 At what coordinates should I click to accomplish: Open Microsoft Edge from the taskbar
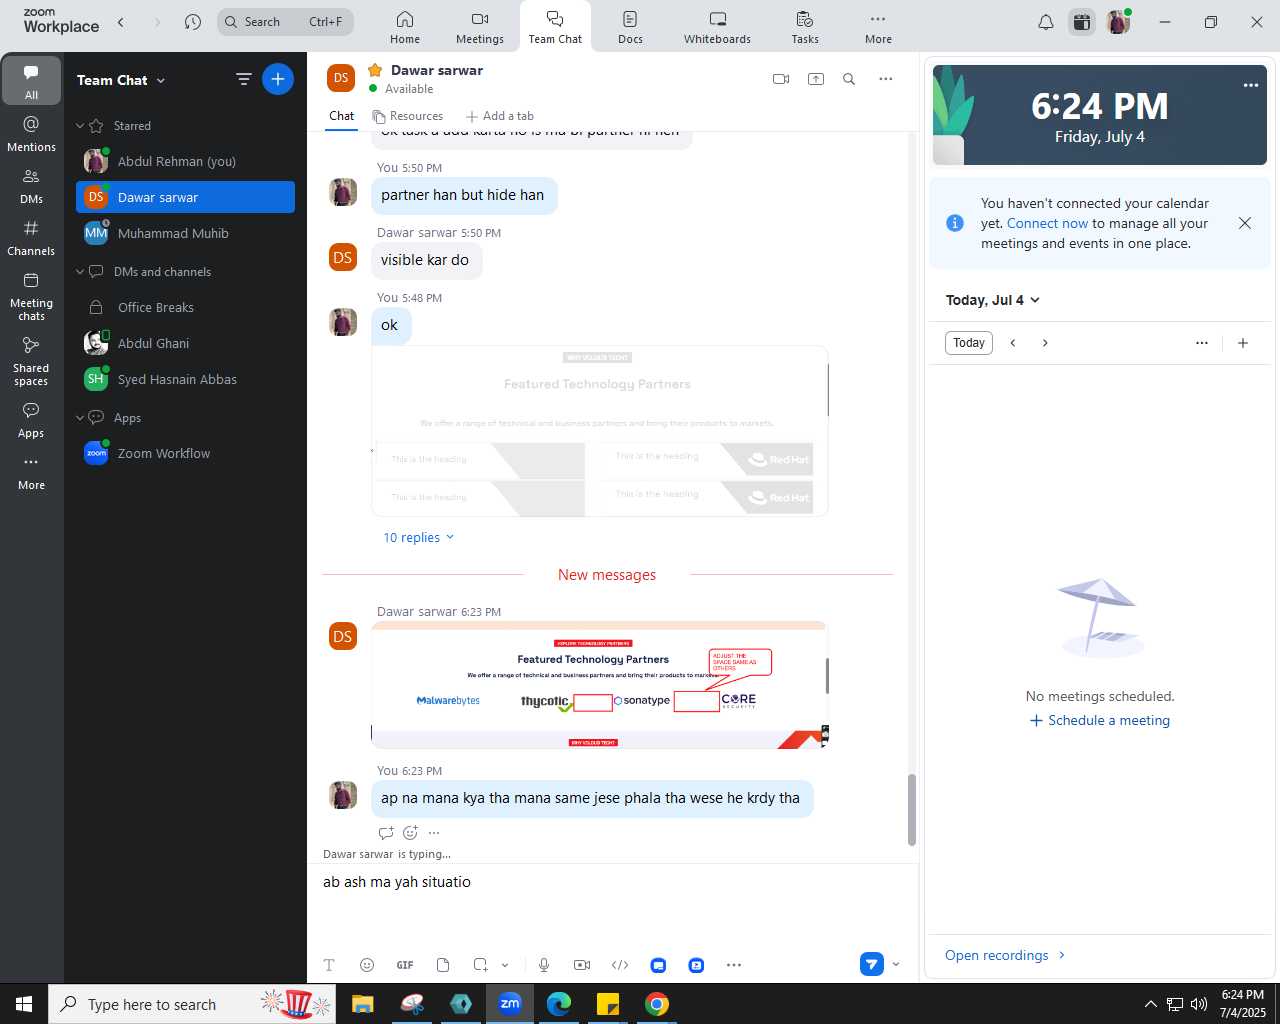pyautogui.click(x=559, y=1004)
